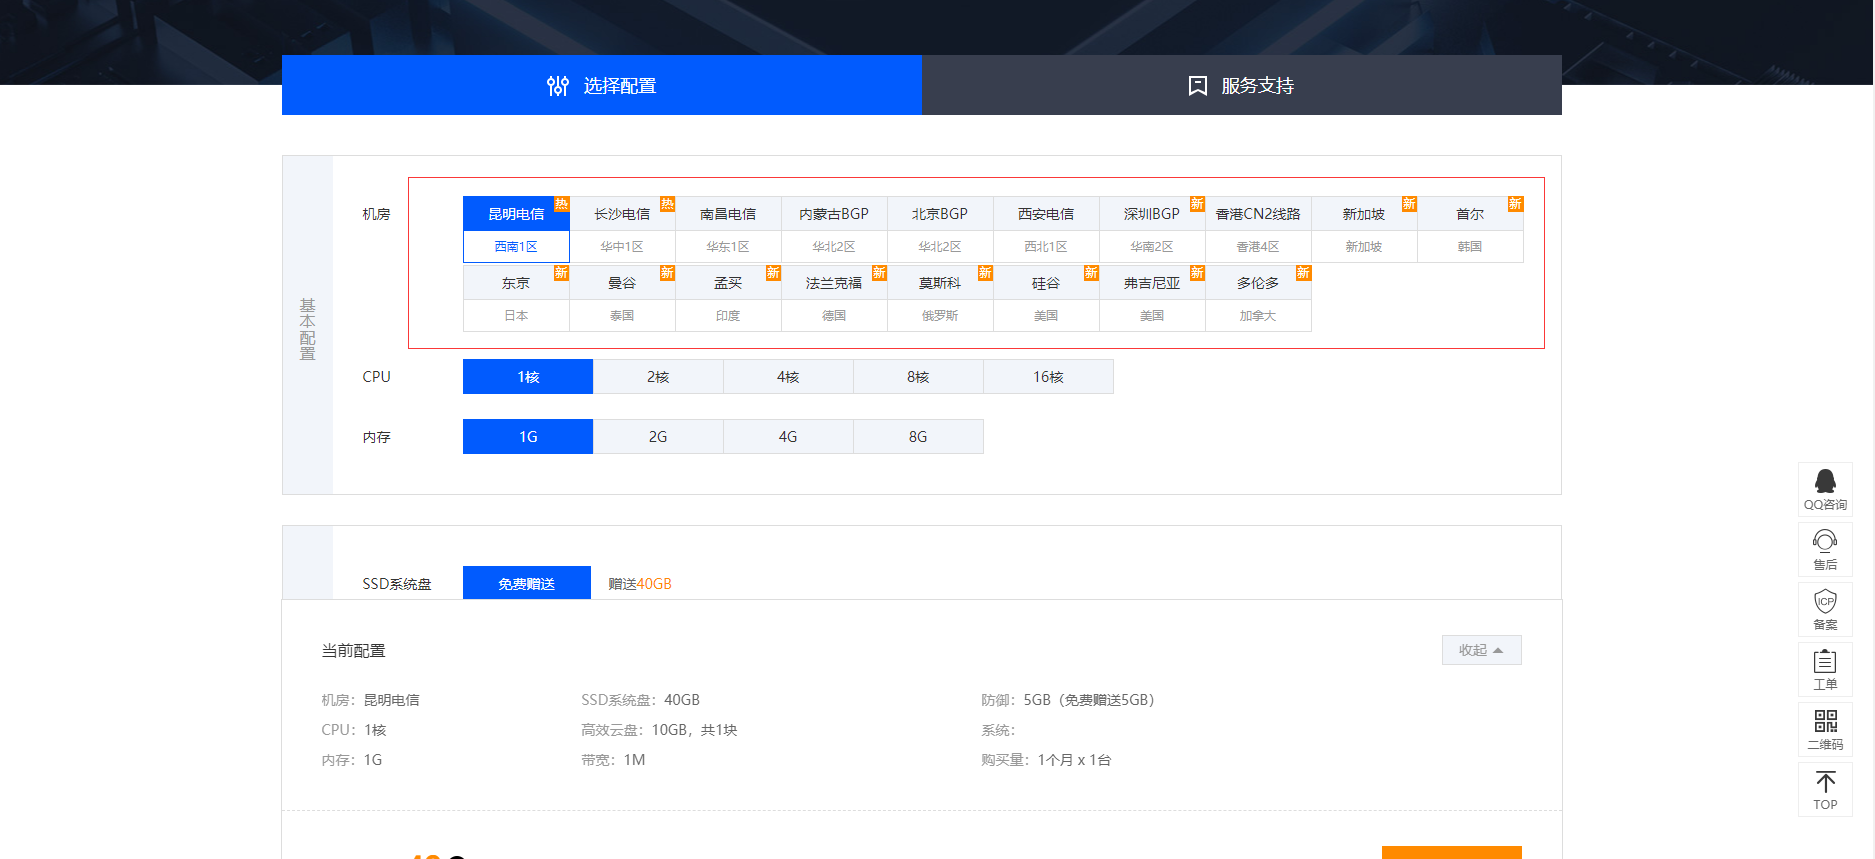Viewport: 1875px width, 859px height.
Task: Select the 免费赠送 SSD system disk option
Action: point(526,584)
